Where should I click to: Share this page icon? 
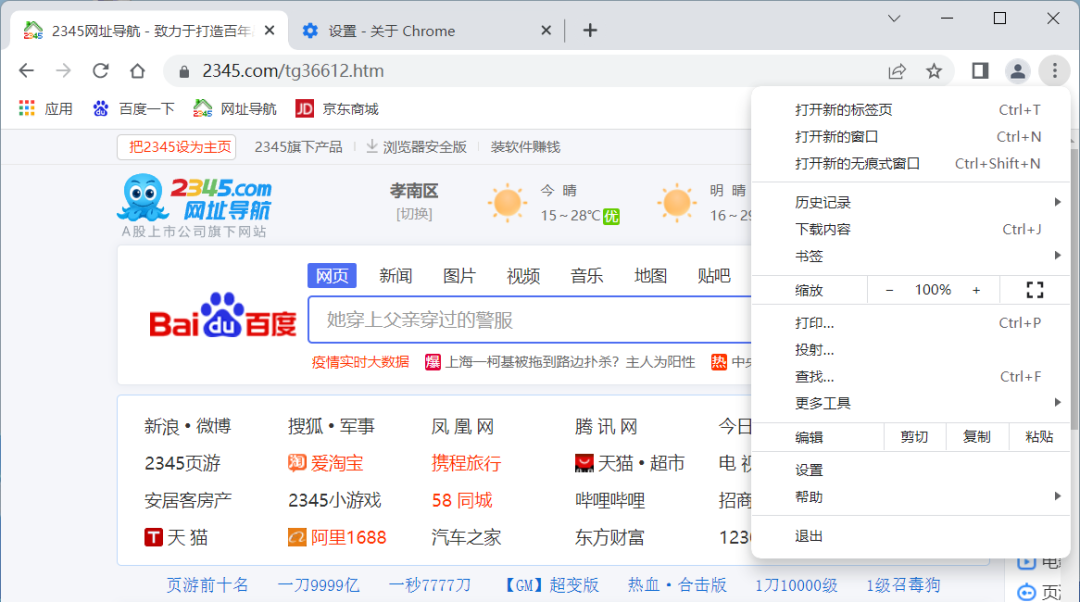(x=897, y=71)
